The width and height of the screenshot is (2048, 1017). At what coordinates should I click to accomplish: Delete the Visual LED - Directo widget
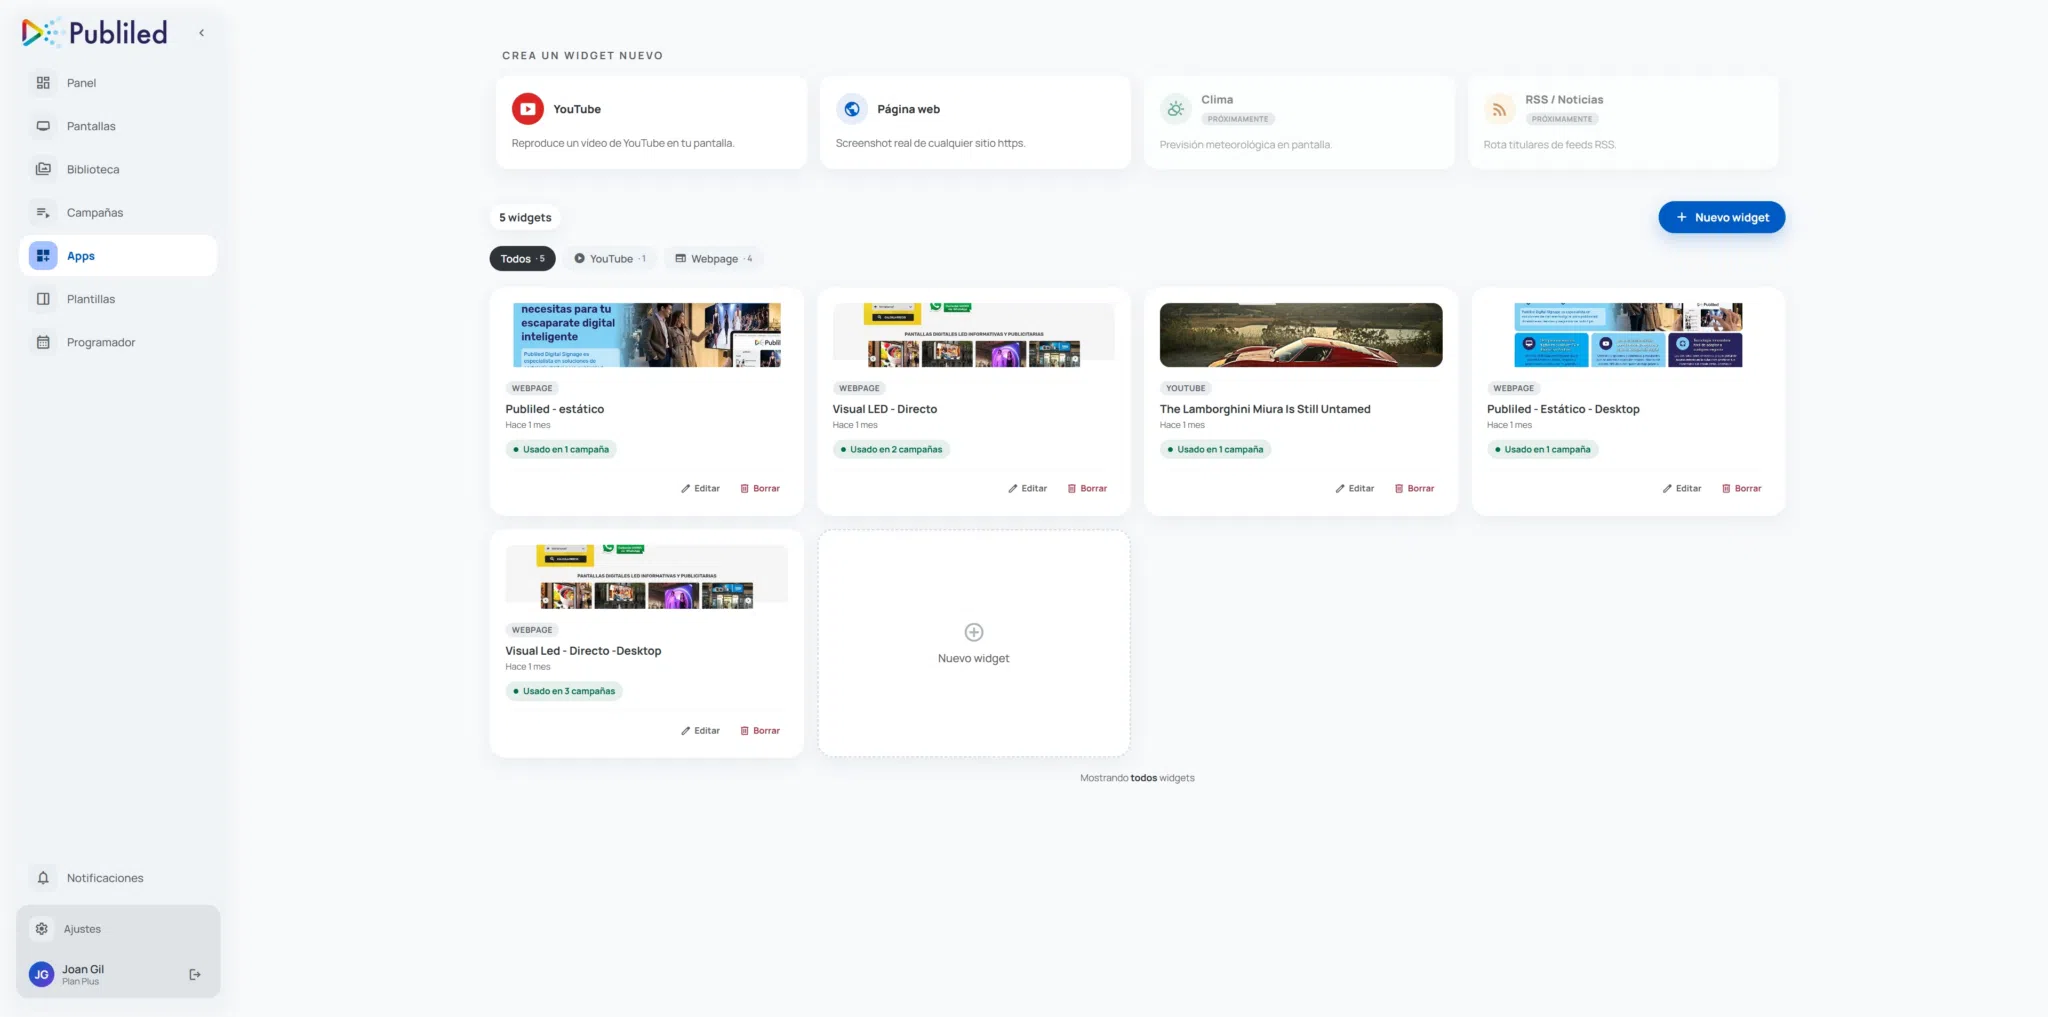pos(1087,489)
